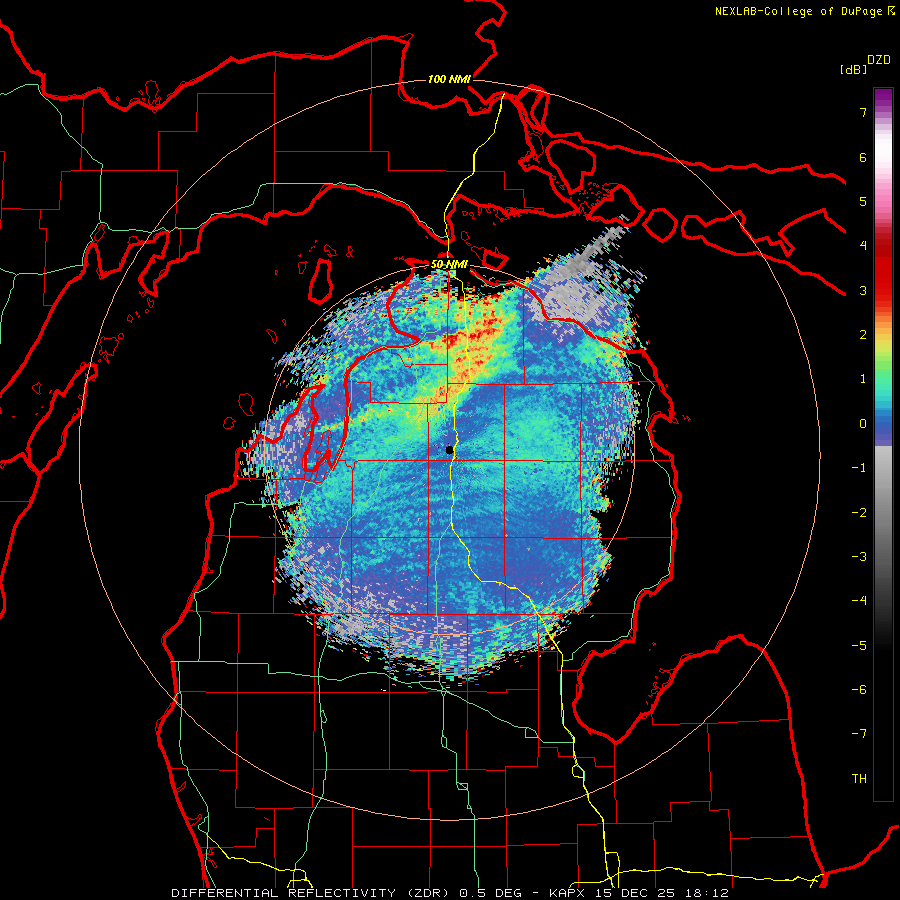Screen dimensions: 900x900
Task: Click the TH threshold label on the scale
Action: (859, 779)
